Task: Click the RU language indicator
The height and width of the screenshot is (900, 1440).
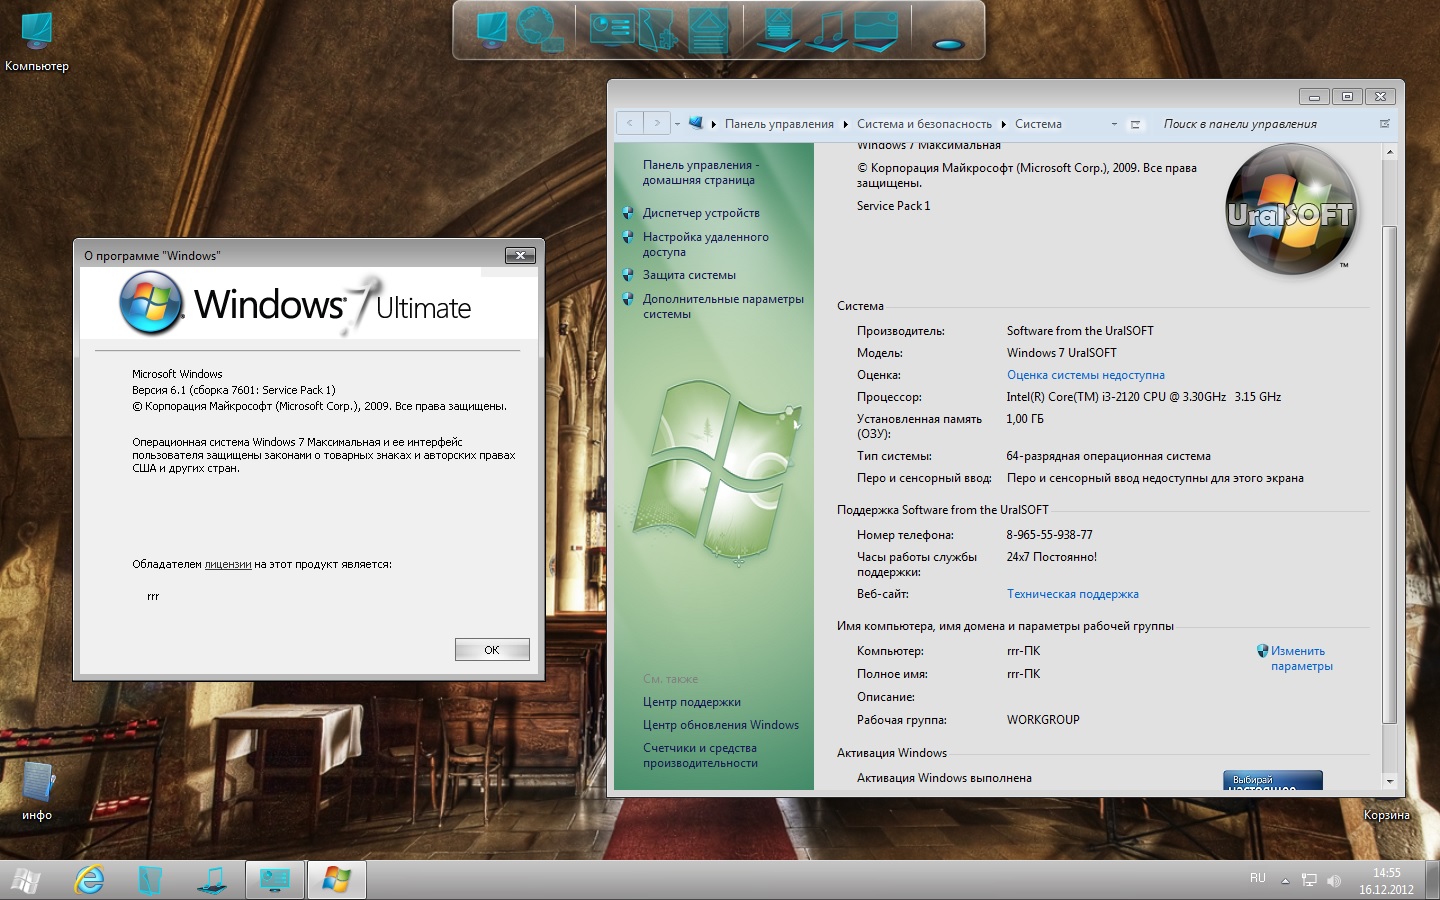Action: [x=1258, y=879]
